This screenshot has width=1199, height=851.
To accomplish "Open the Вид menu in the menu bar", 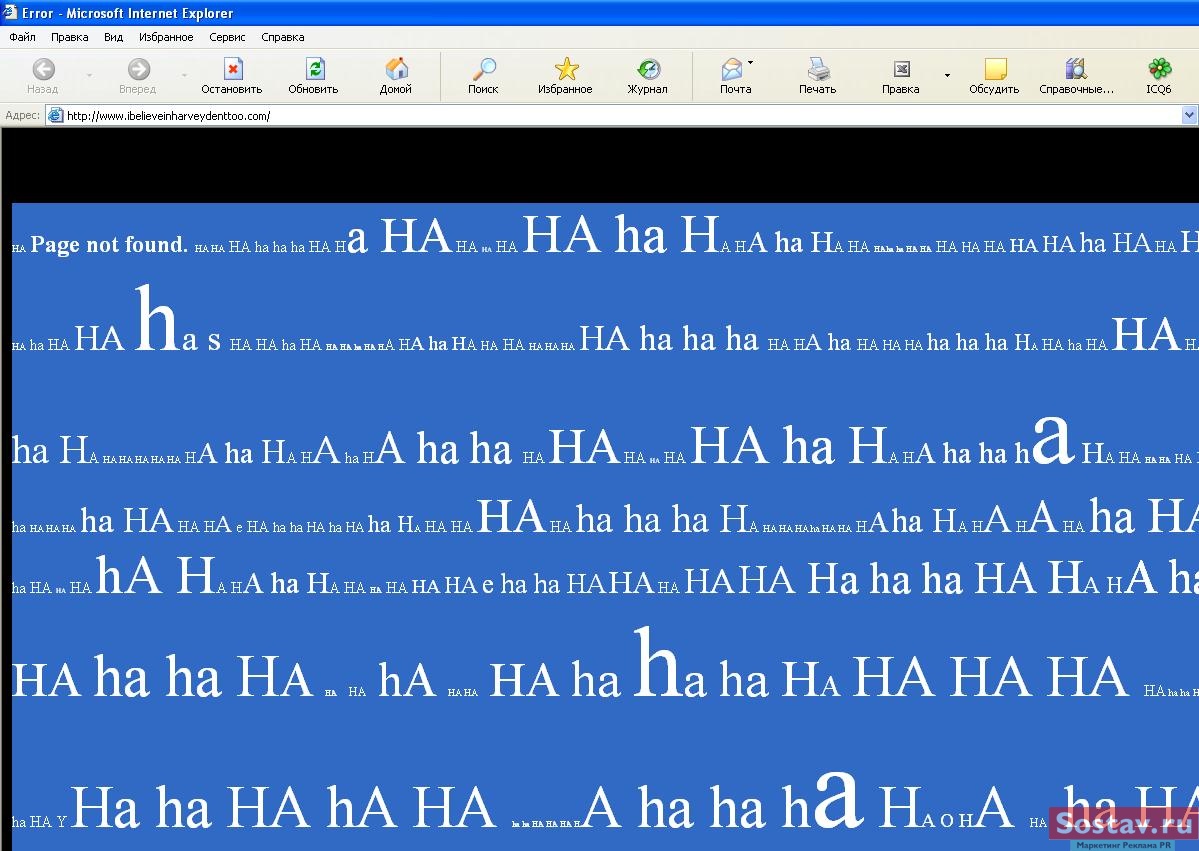I will click(x=113, y=37).
